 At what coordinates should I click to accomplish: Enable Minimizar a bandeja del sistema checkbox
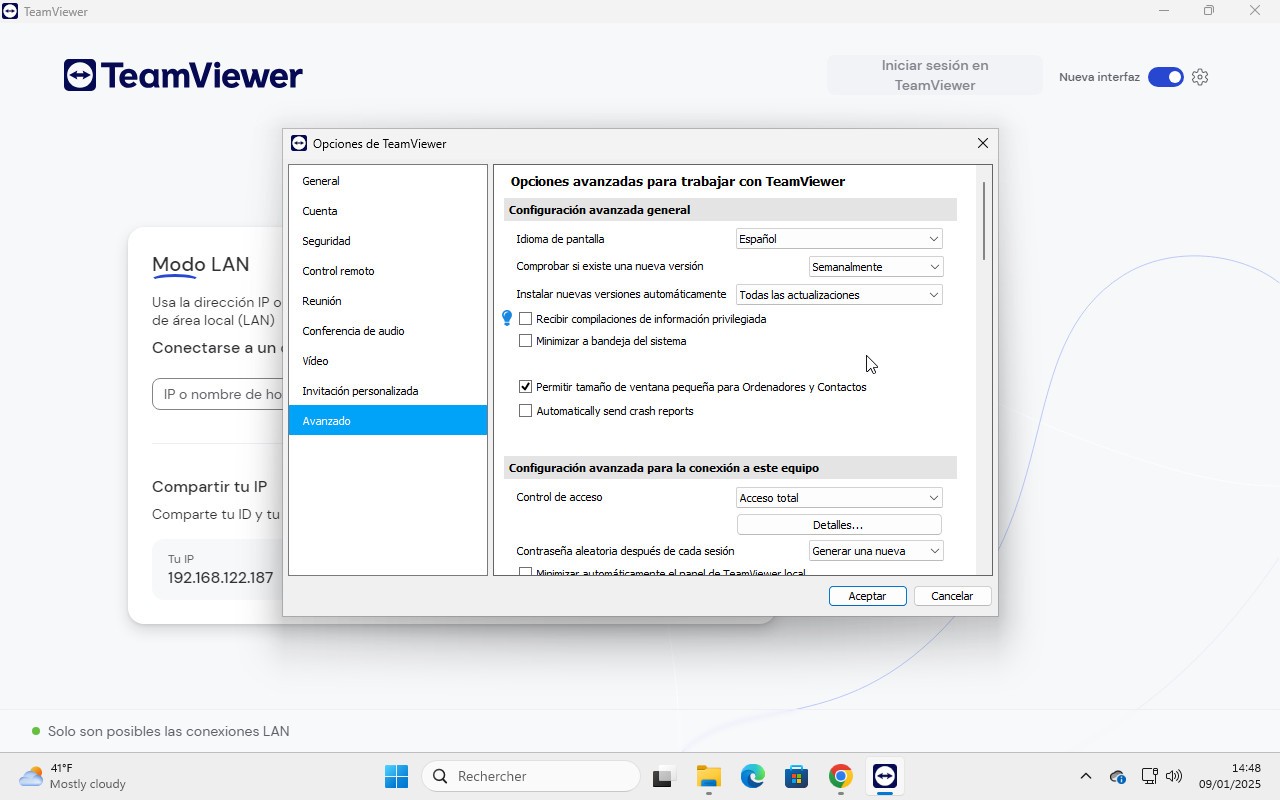click(525, 341)
